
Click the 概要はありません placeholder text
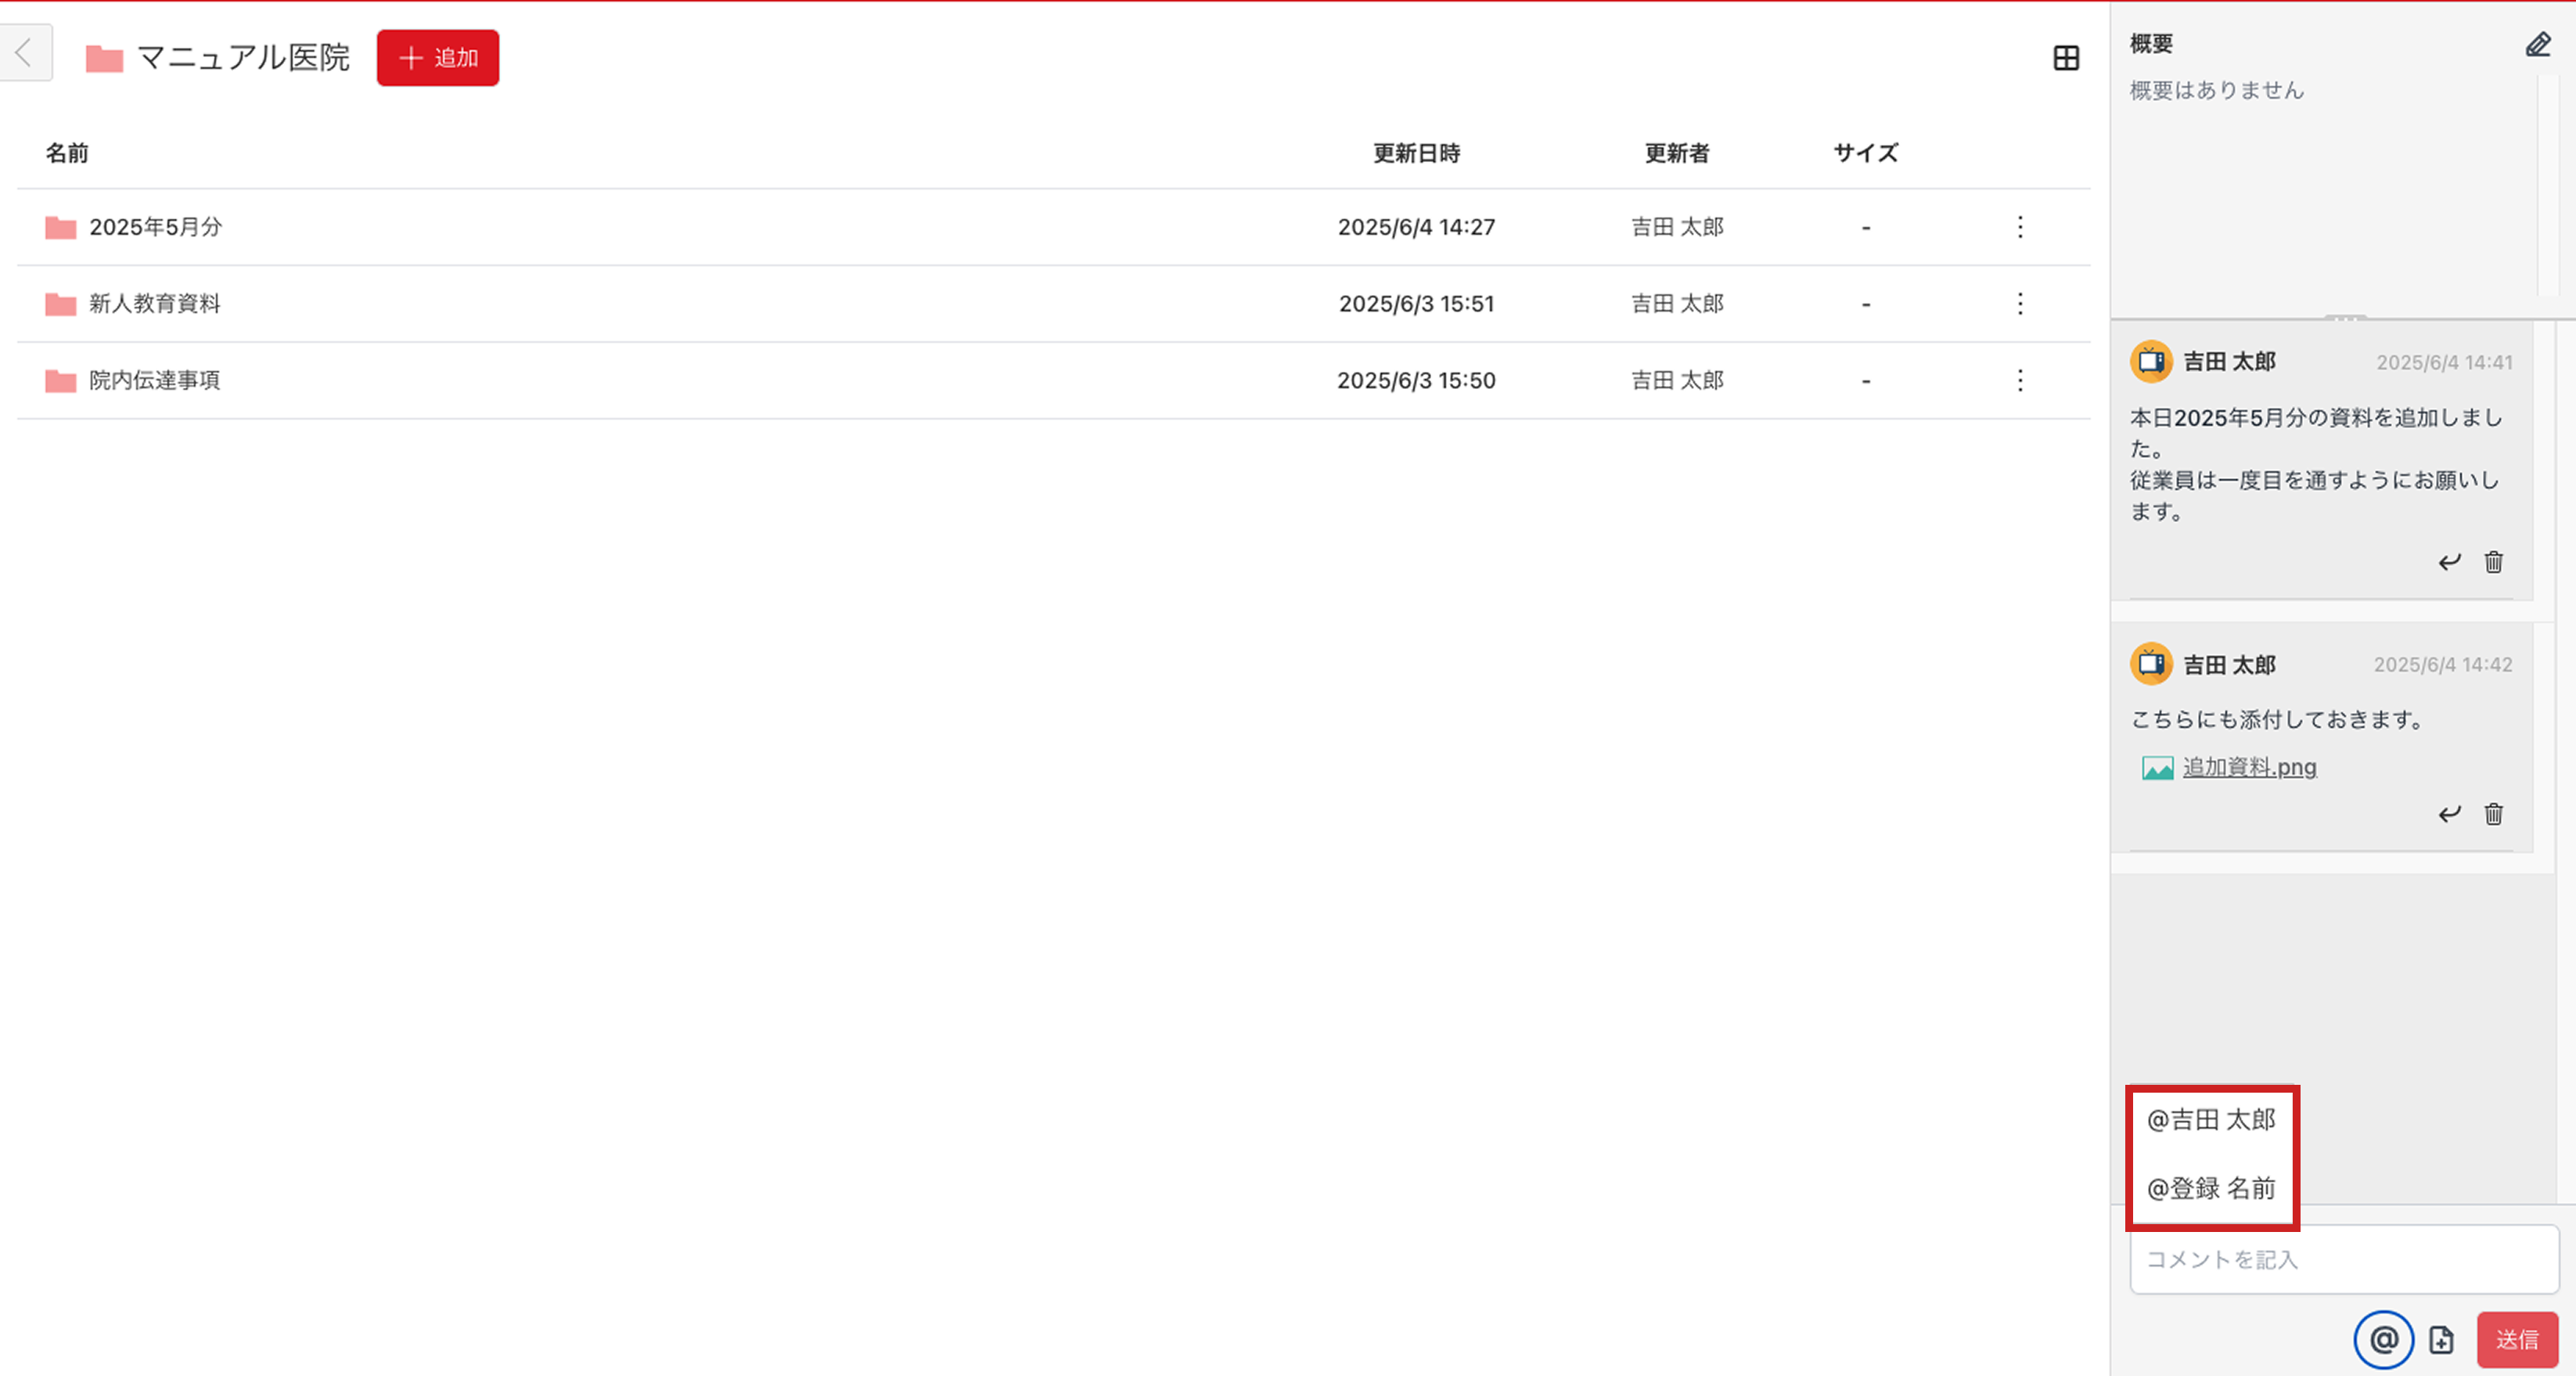(2216, 90)
